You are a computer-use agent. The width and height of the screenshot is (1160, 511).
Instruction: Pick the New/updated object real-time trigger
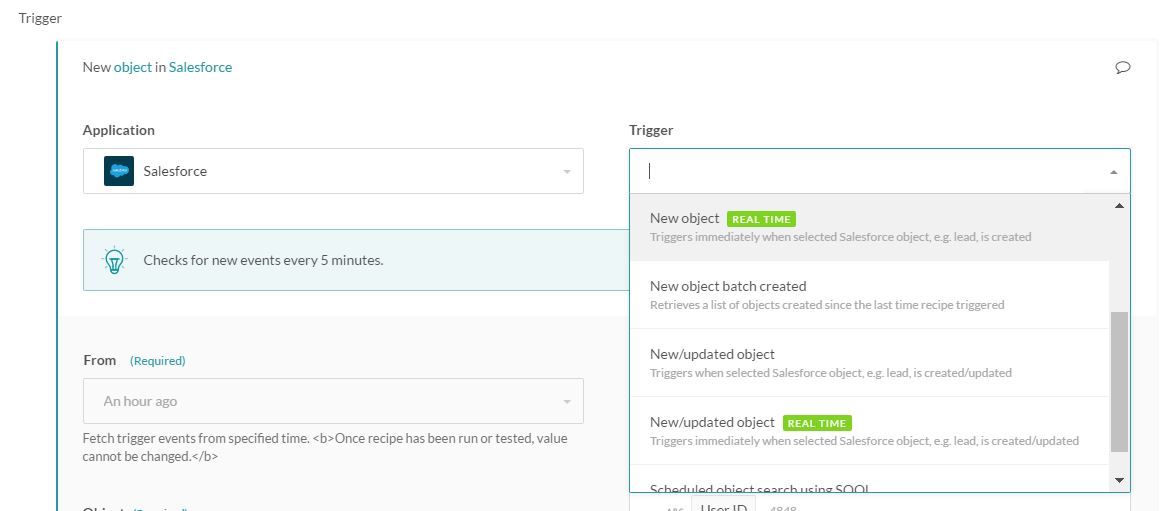click(712, 423)
